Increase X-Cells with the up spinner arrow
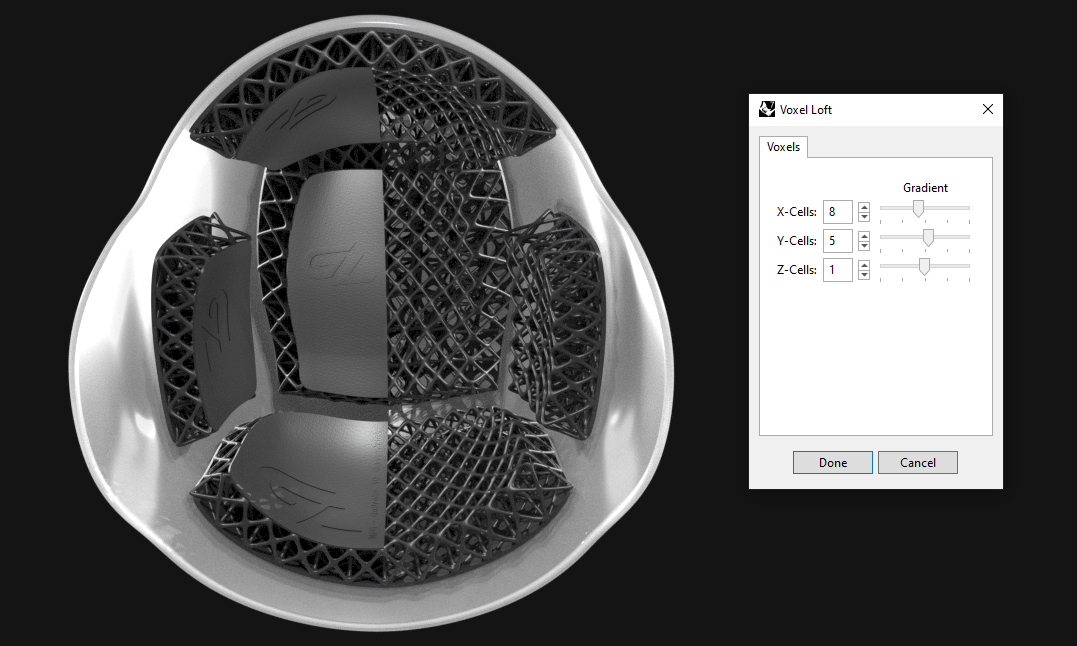The width and height of the screenshot is (1077, 646). 863,207
